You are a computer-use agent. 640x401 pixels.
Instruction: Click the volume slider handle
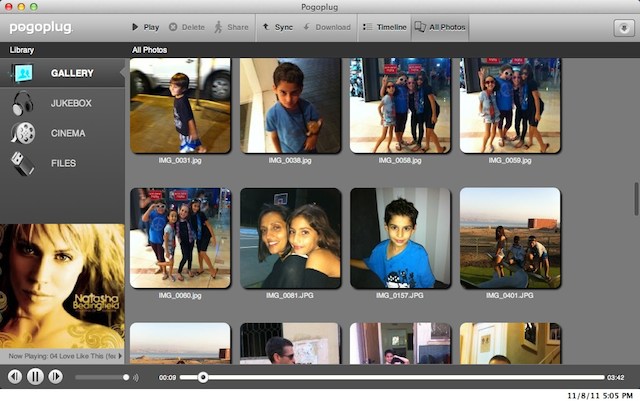click(126, 378)
